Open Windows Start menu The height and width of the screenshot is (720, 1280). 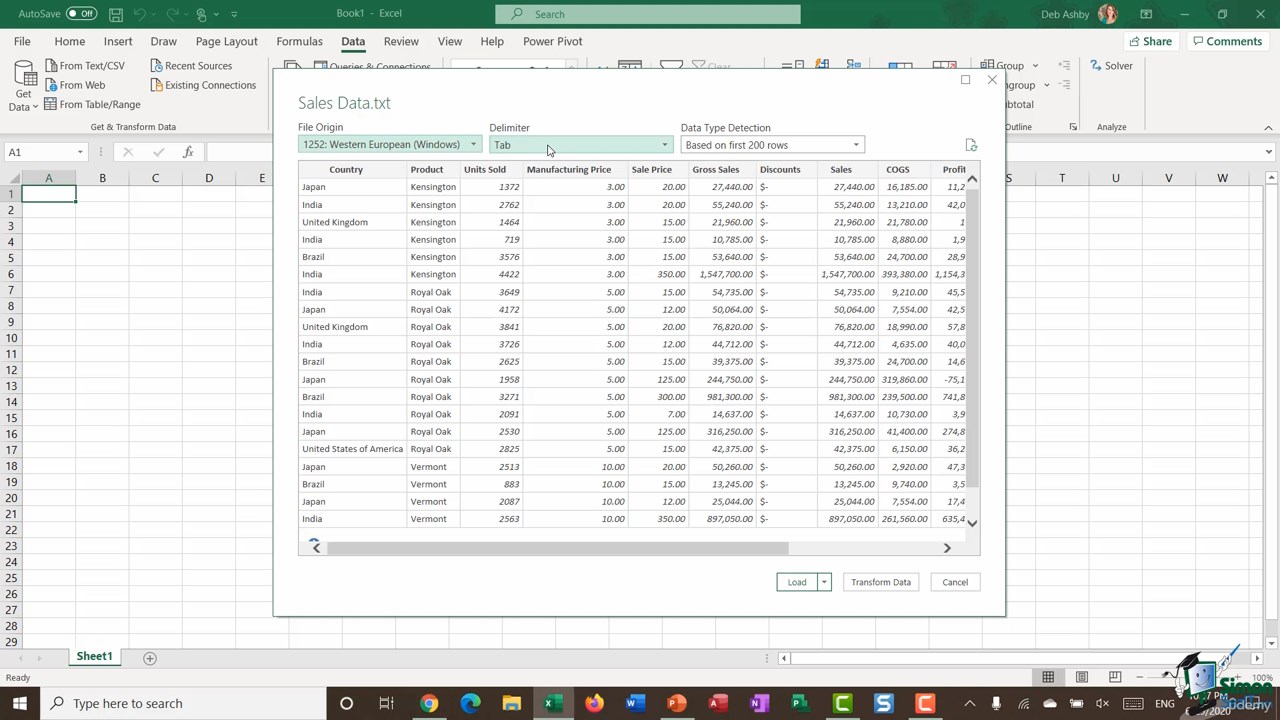[20, 703]
